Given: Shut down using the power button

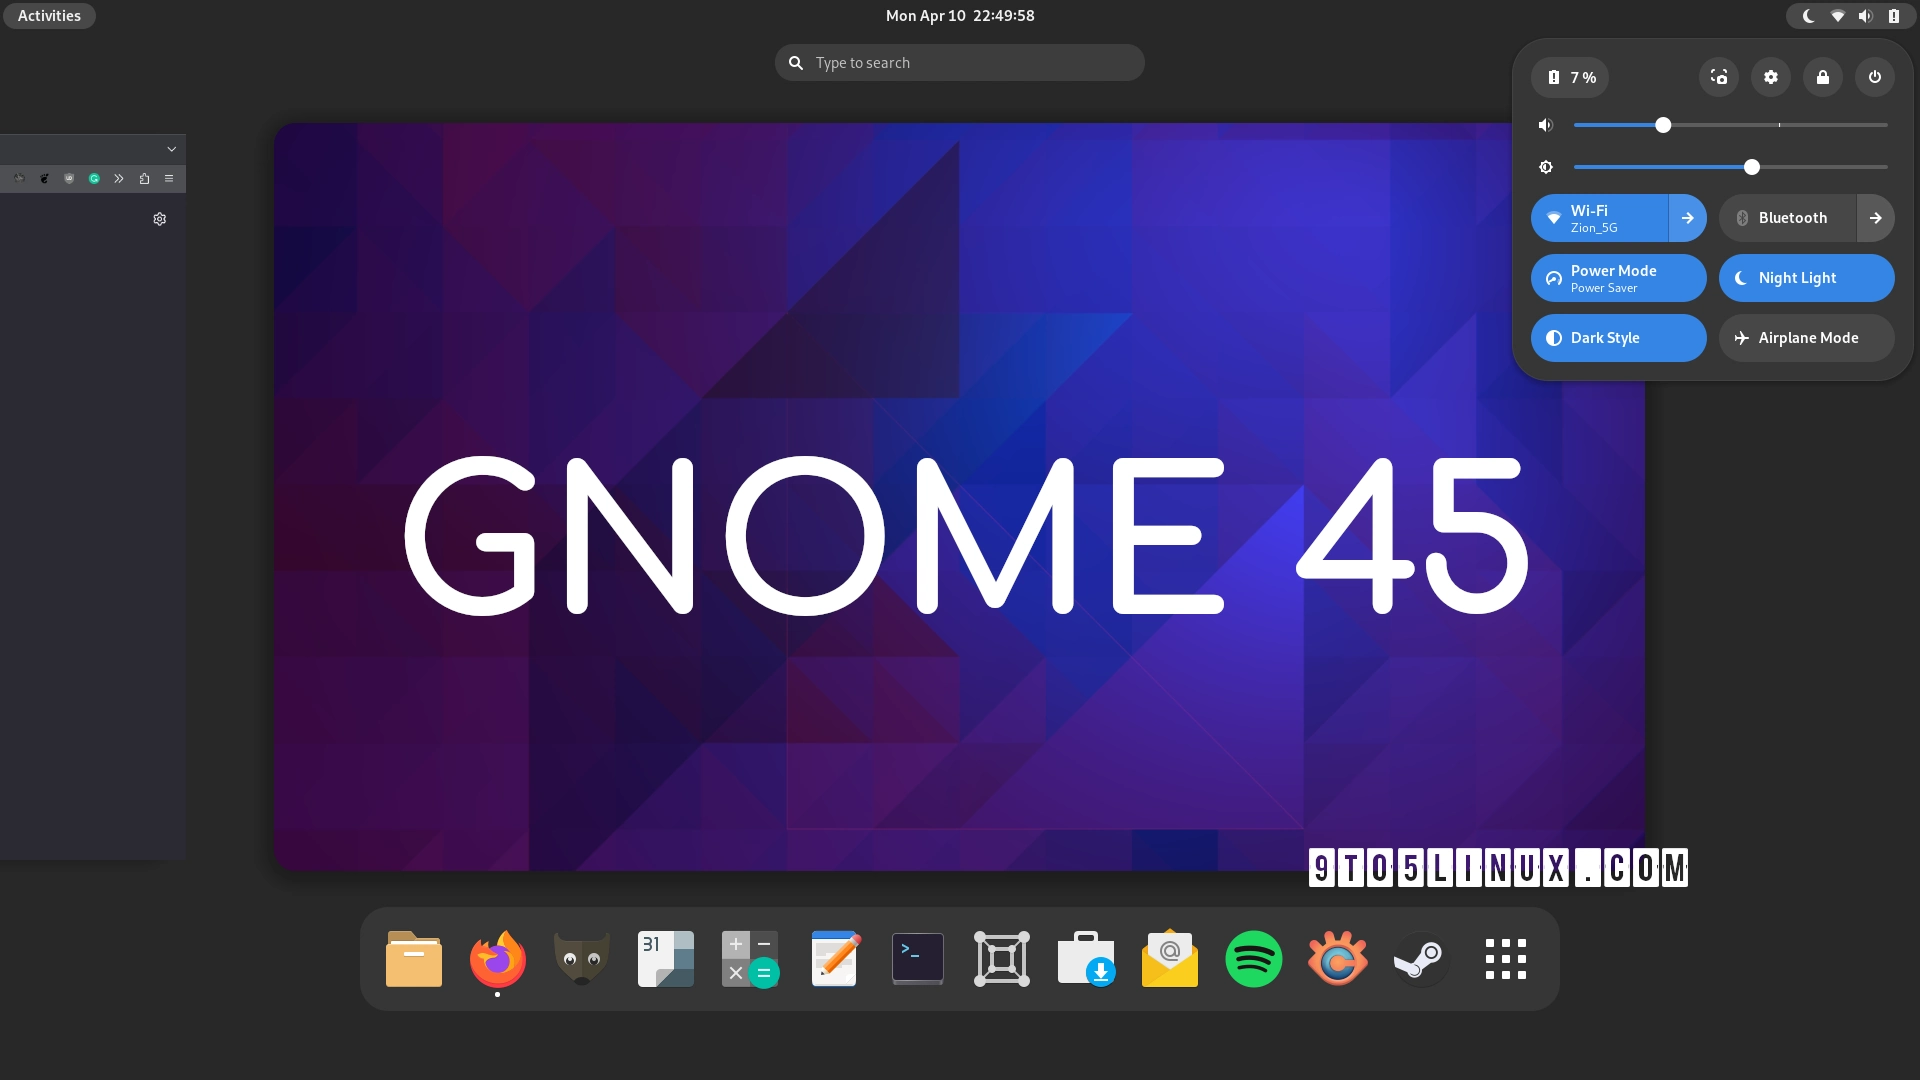Looking at the screenshot, I should (x=1873, y=77).
